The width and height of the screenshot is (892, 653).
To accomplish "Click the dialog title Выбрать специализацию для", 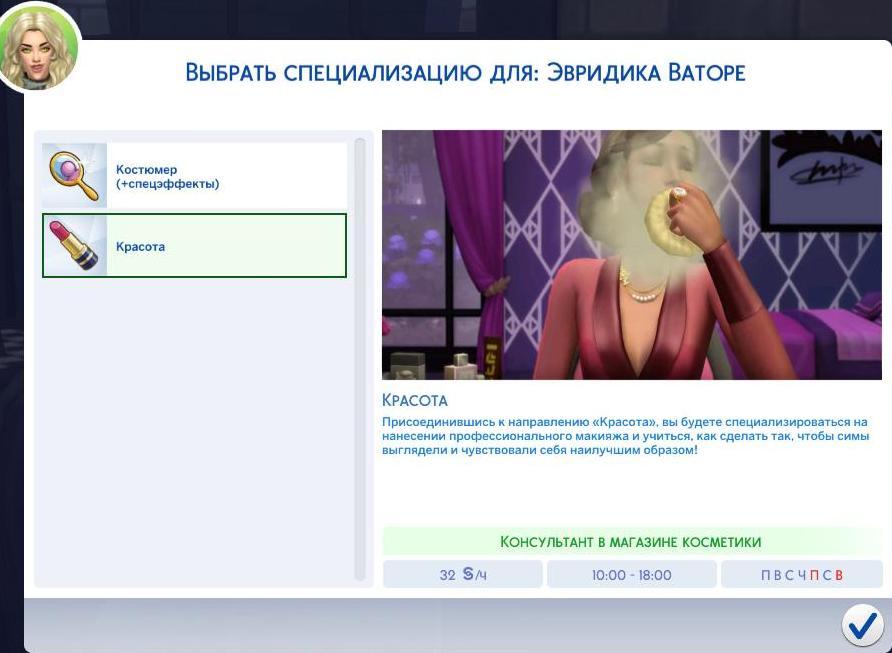I will [x=465, y=73].
